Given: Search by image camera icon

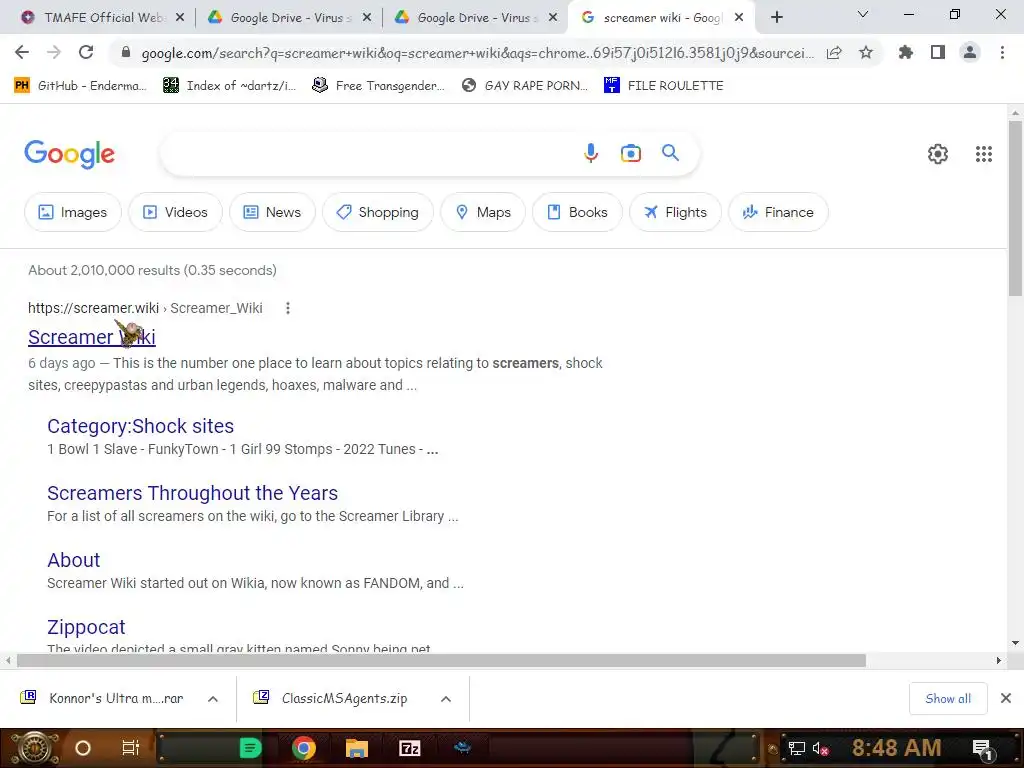Looking at the screenshot, I should pyautogui.click(x=630, y=153).
